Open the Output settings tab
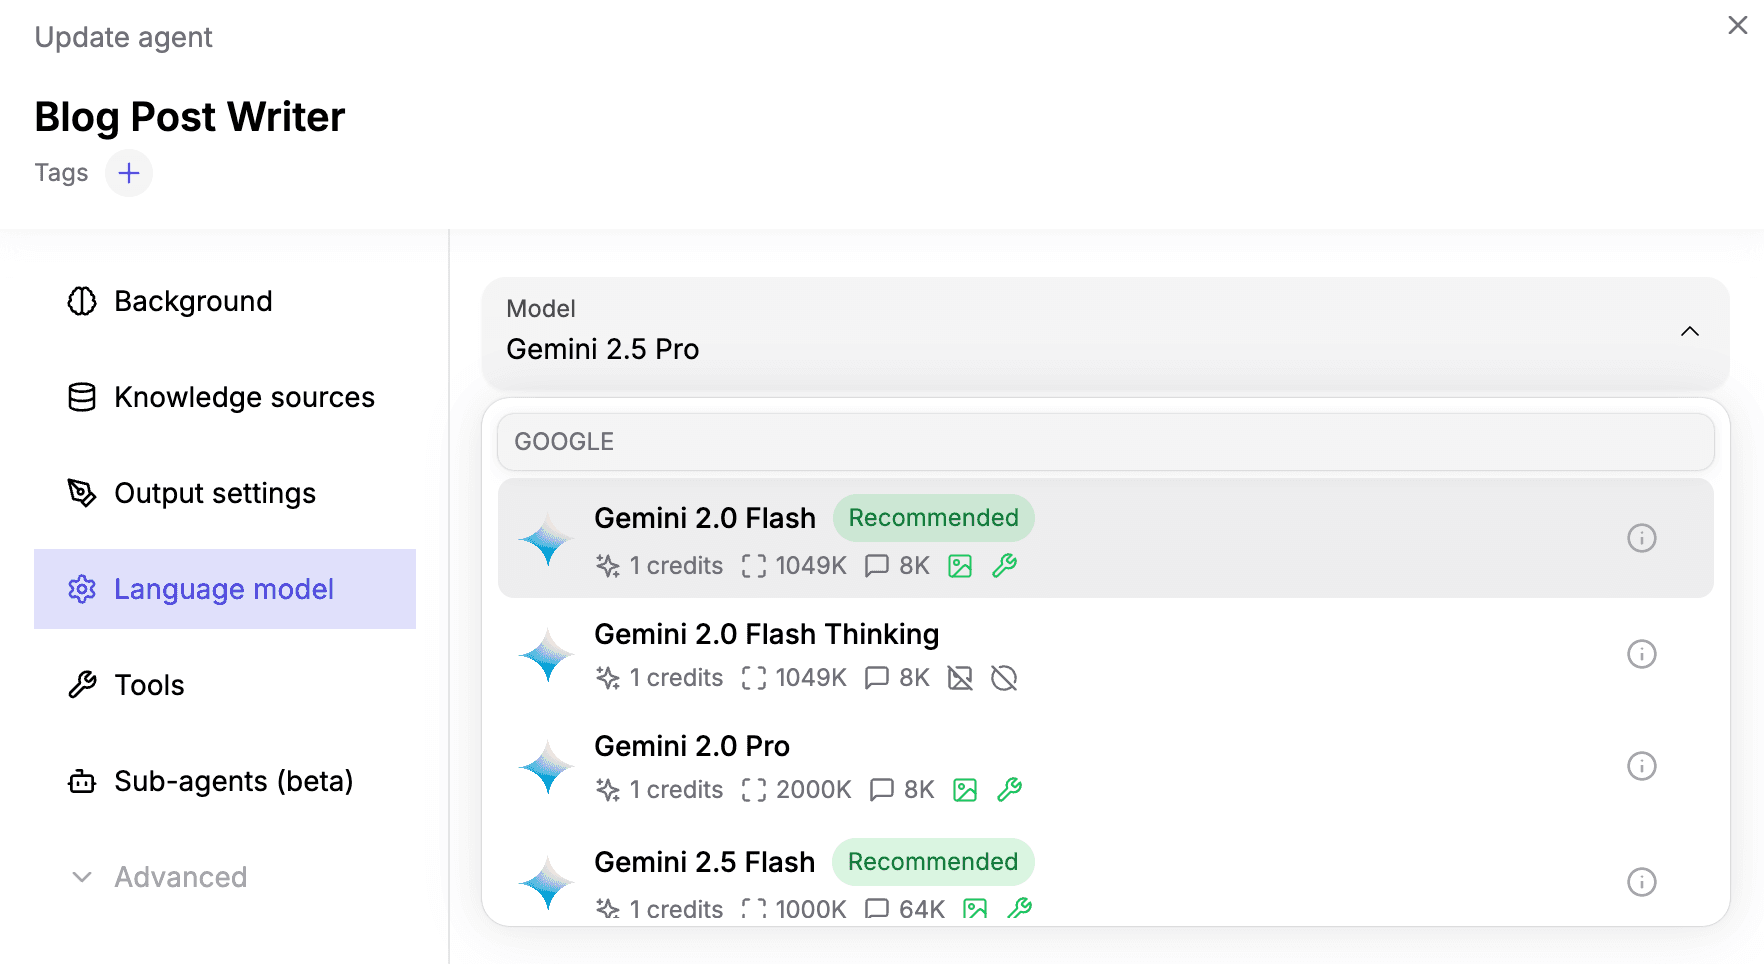1764x964 pixels. (214, 493)
